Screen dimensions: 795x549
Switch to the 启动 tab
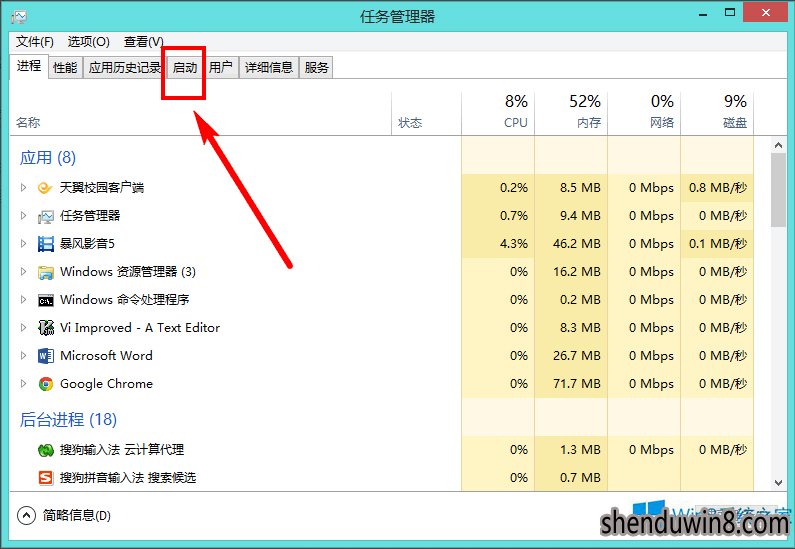185,67
